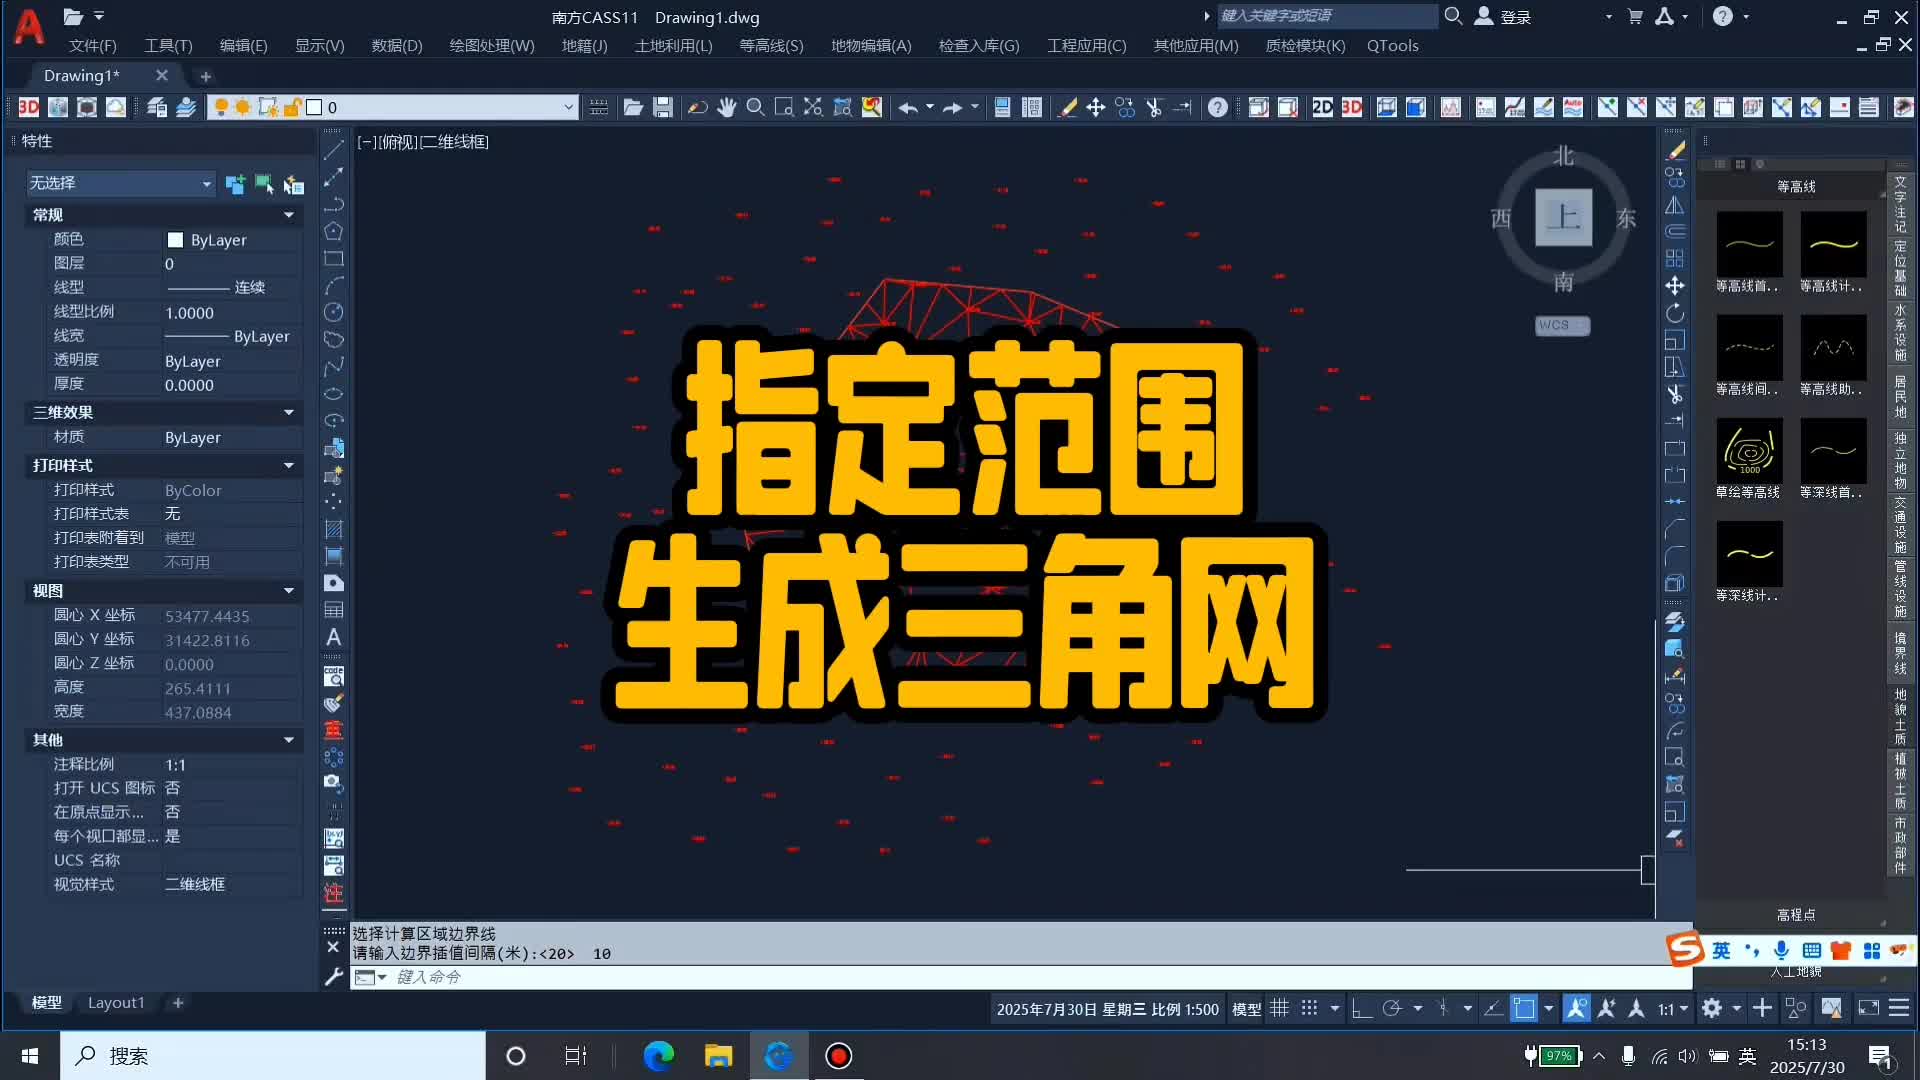
Task: Open the help question mark icon
Action: pos(1217,107)
